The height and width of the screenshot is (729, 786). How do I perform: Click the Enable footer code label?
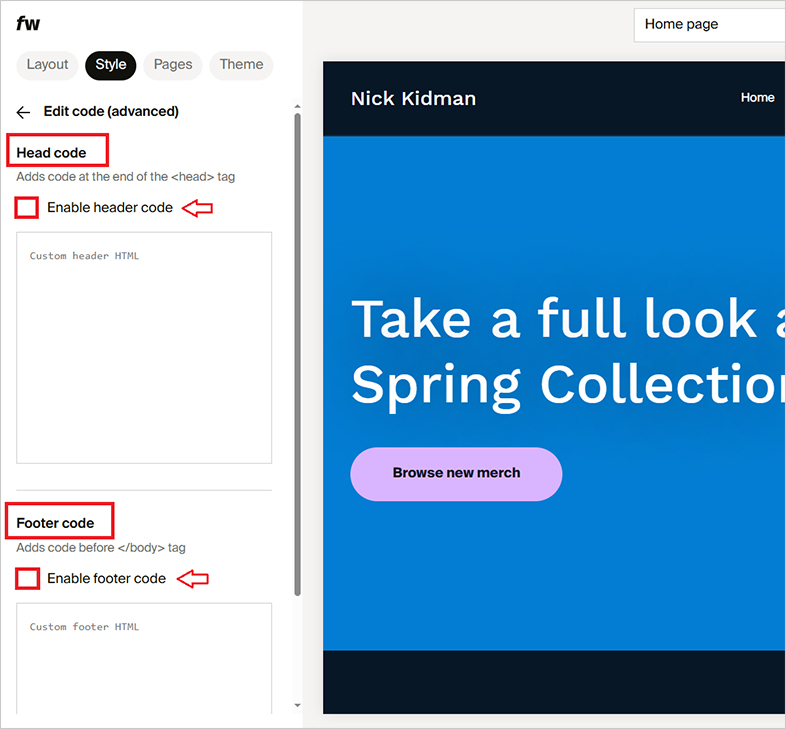point(106,578)
